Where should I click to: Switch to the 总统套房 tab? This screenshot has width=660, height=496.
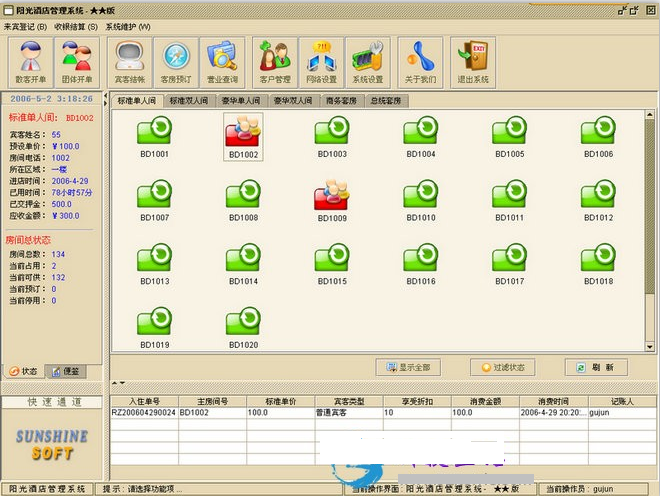click(386, 101)
